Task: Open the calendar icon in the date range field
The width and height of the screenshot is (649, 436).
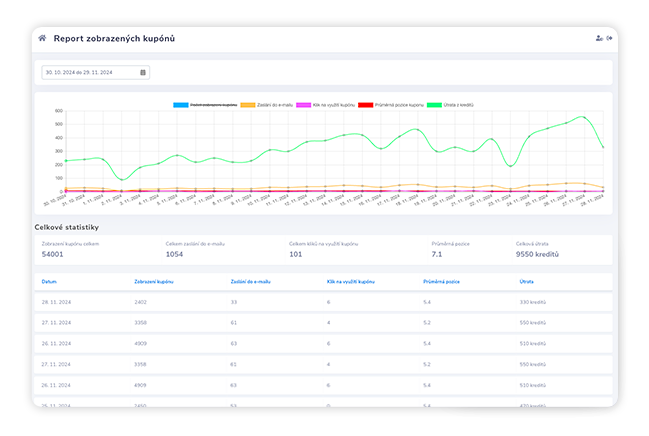Action: [143, 72]
